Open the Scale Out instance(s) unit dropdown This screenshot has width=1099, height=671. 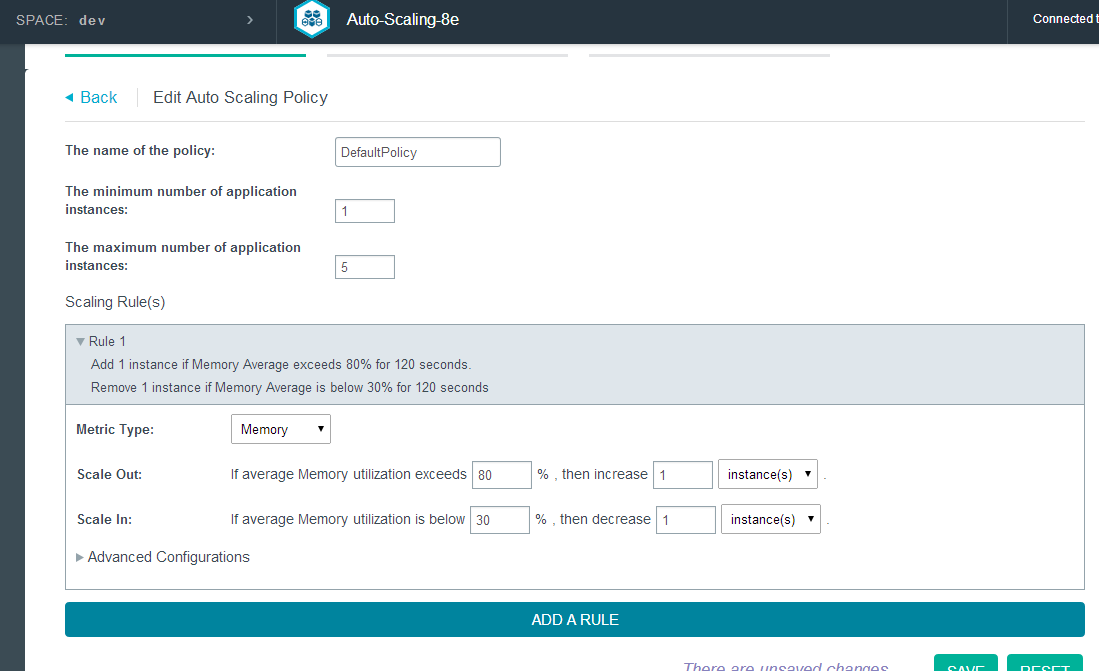(767, 475)
